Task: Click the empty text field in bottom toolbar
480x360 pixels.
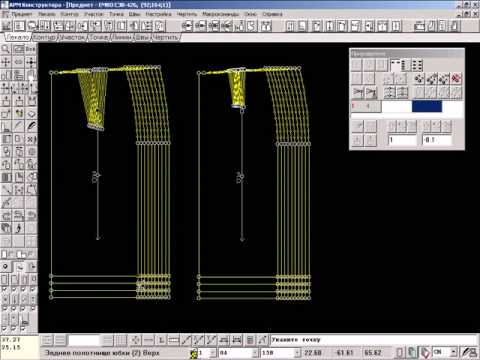Action: pos(84,340)
